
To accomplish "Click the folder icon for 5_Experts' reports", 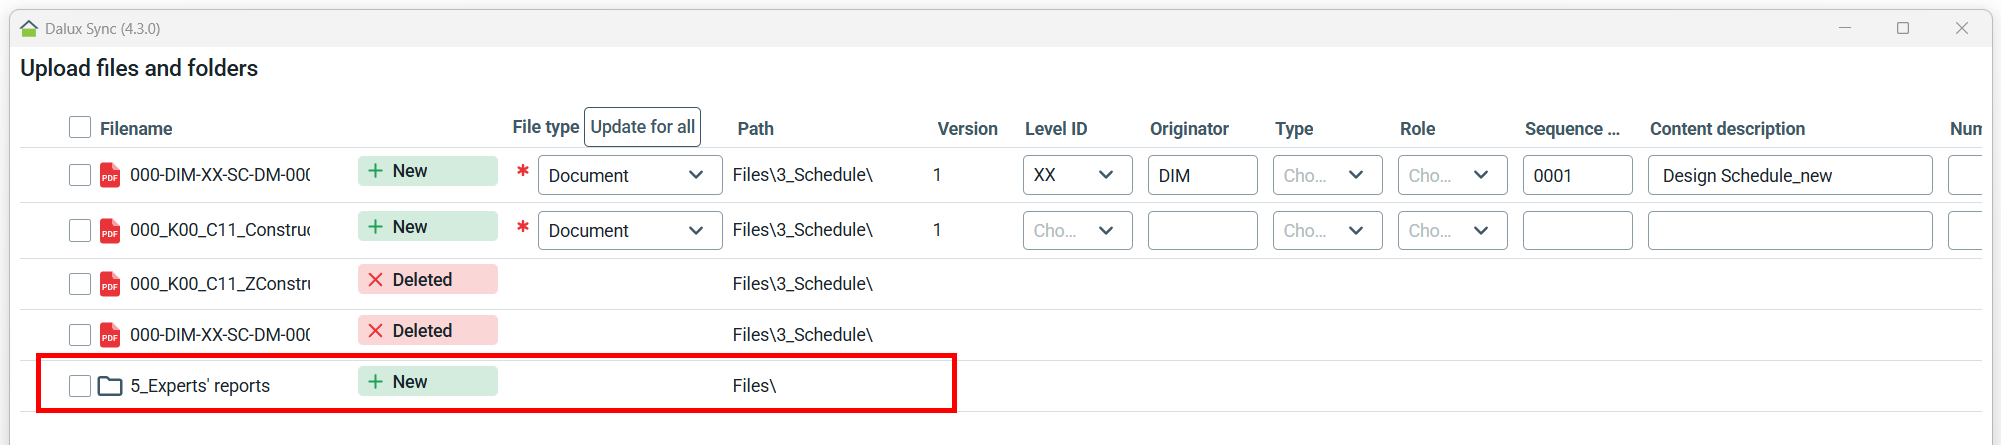I will [x=110, y=386].
